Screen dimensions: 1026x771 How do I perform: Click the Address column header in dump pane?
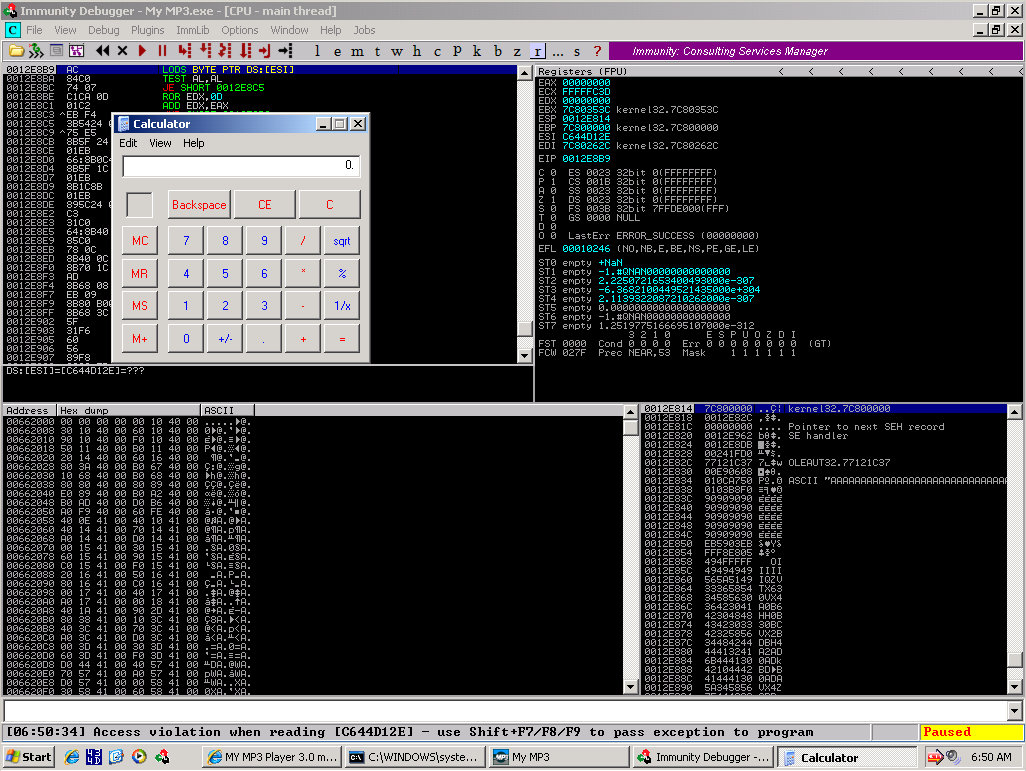(x=29, y=410)
